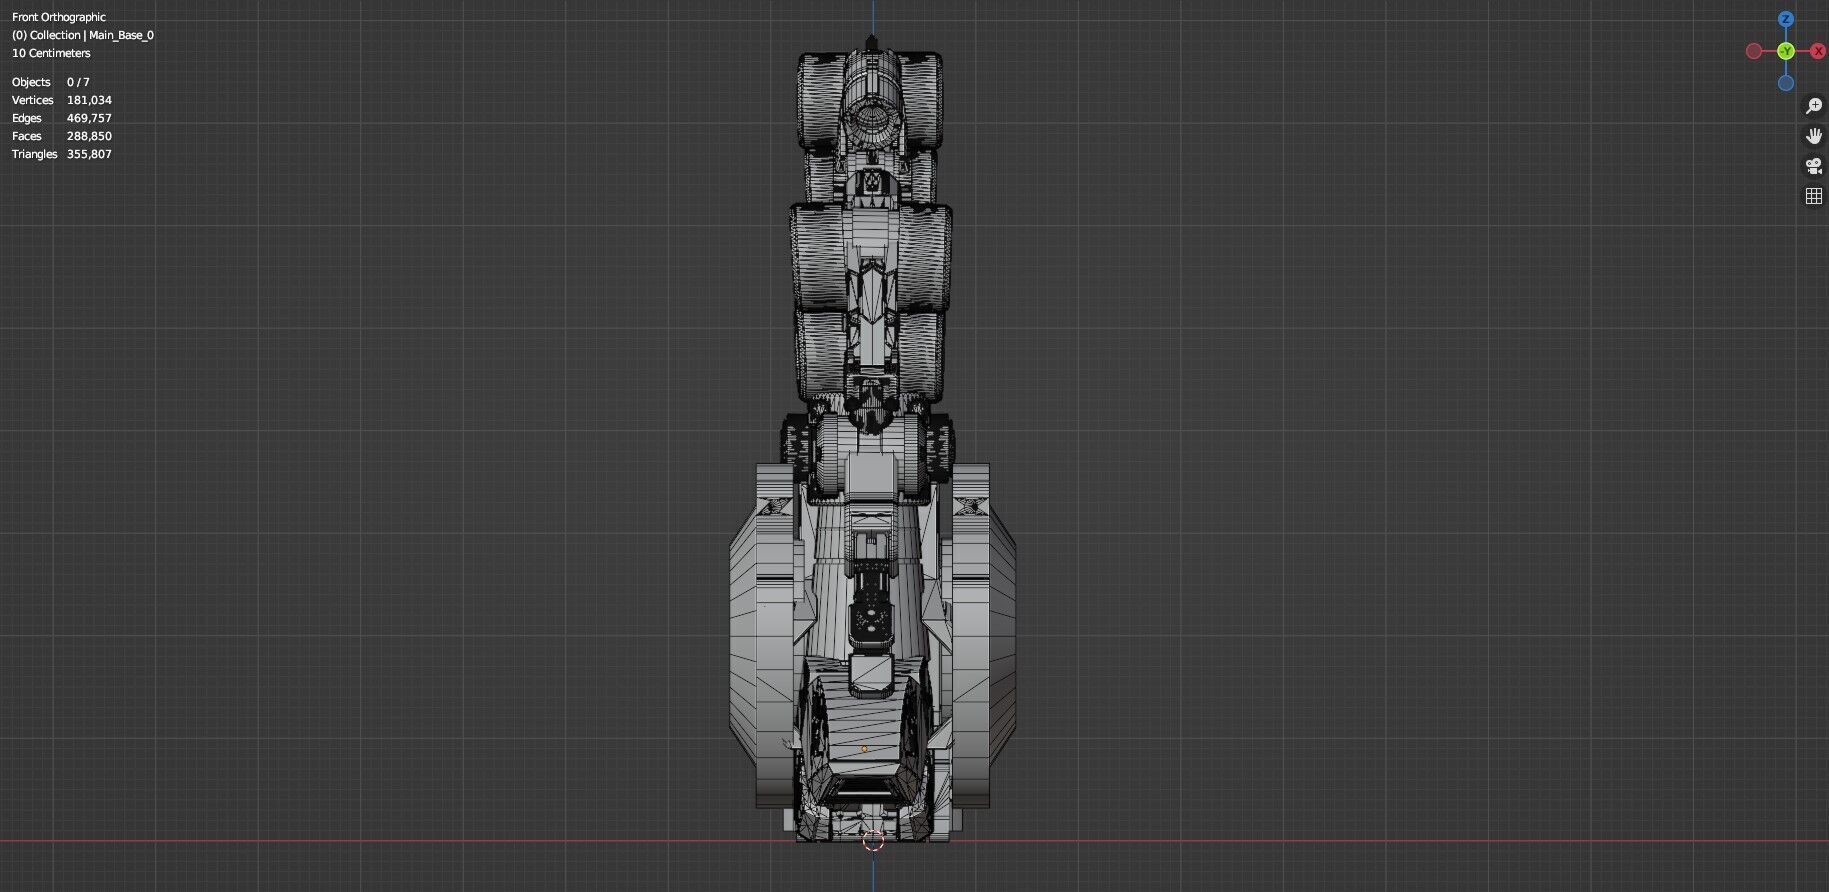The width and height of the screenshot is (1829, 892).
Task: Click the Faces count 288,850
Action: tap(89, 136)
